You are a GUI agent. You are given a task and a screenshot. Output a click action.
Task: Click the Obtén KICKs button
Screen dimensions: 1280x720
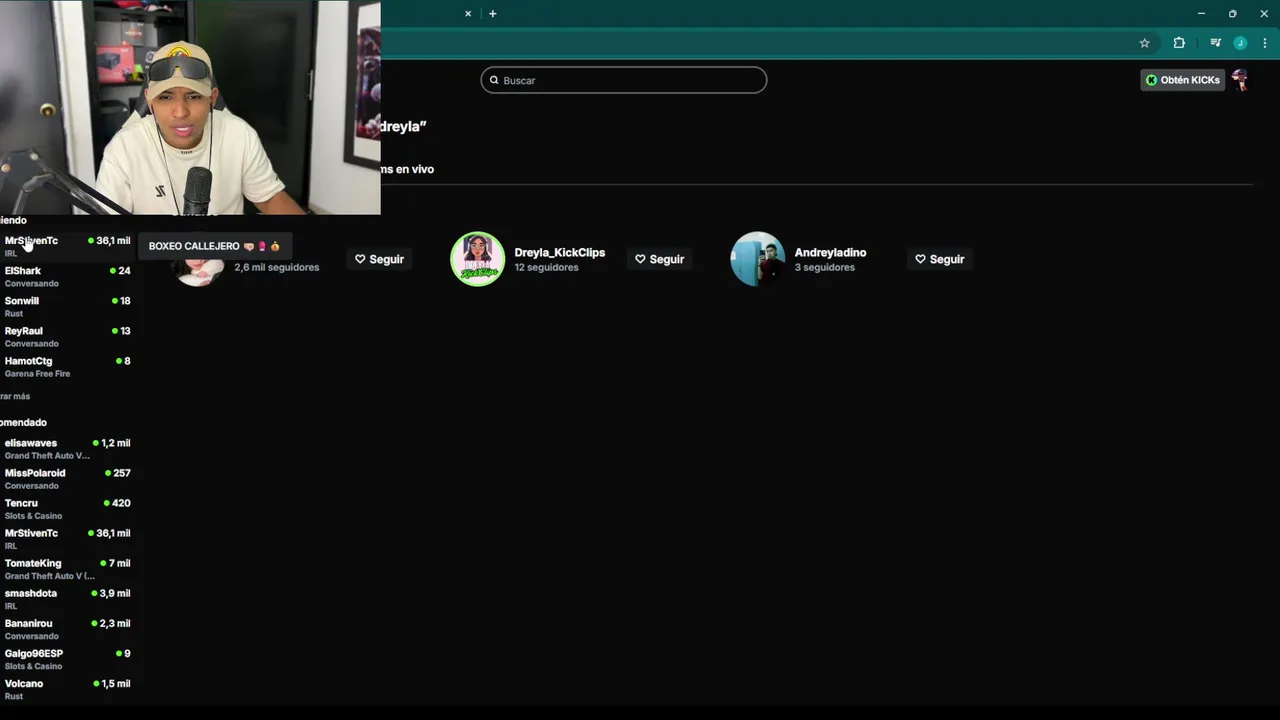click(1182, 80)
